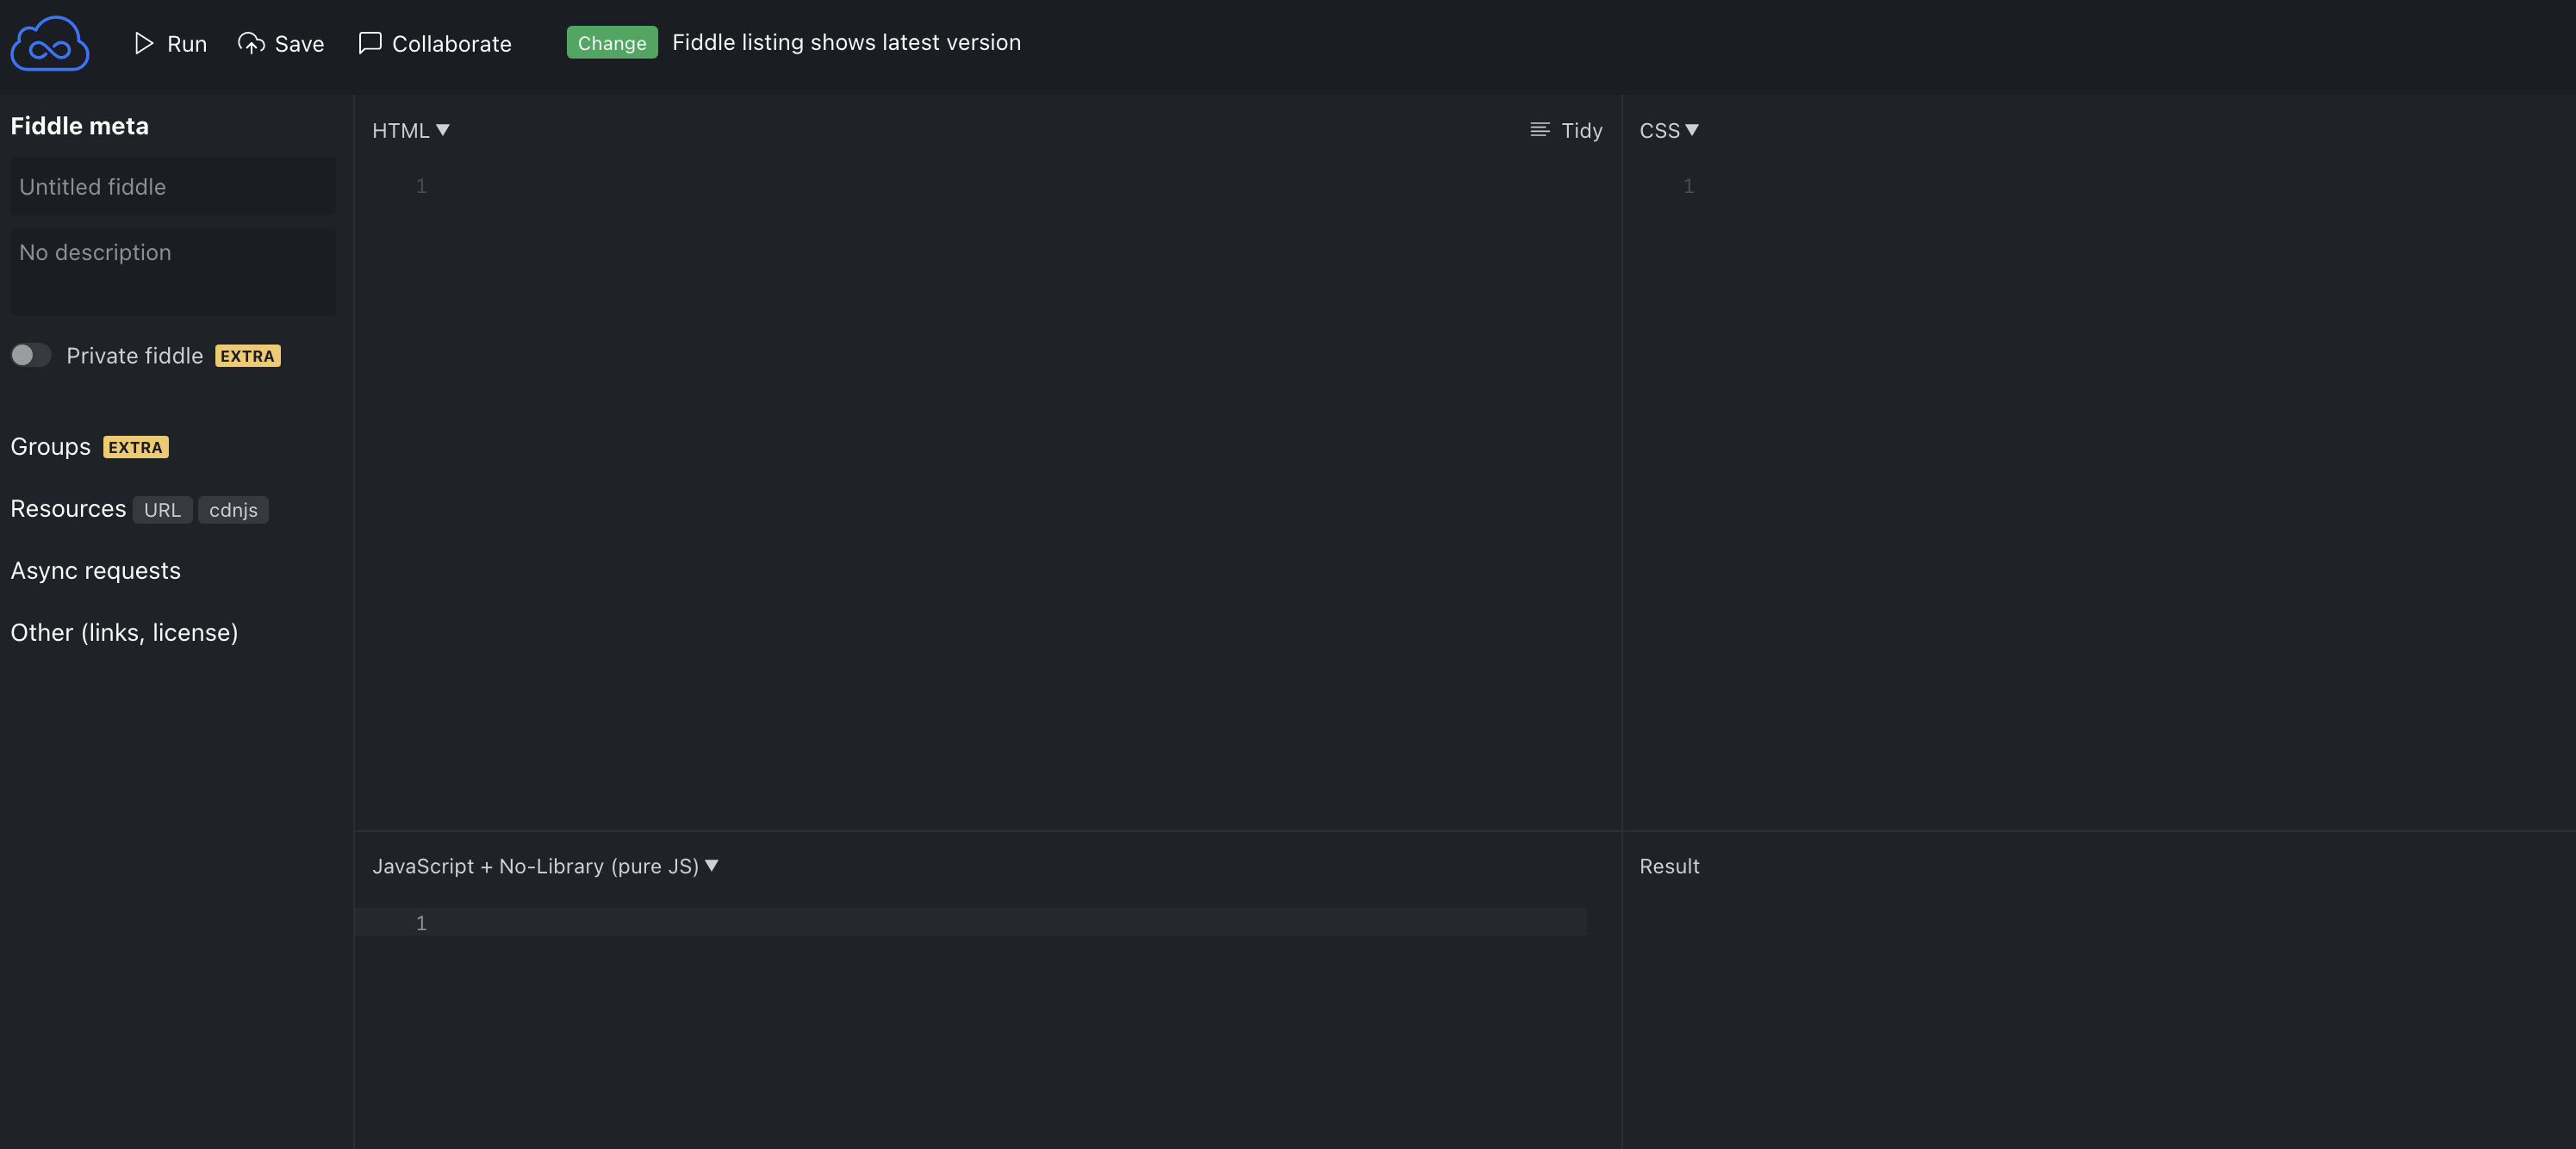Viewport: 2576px width, 1149px height.
Task: Click the URL resources button
Action: 162,510
